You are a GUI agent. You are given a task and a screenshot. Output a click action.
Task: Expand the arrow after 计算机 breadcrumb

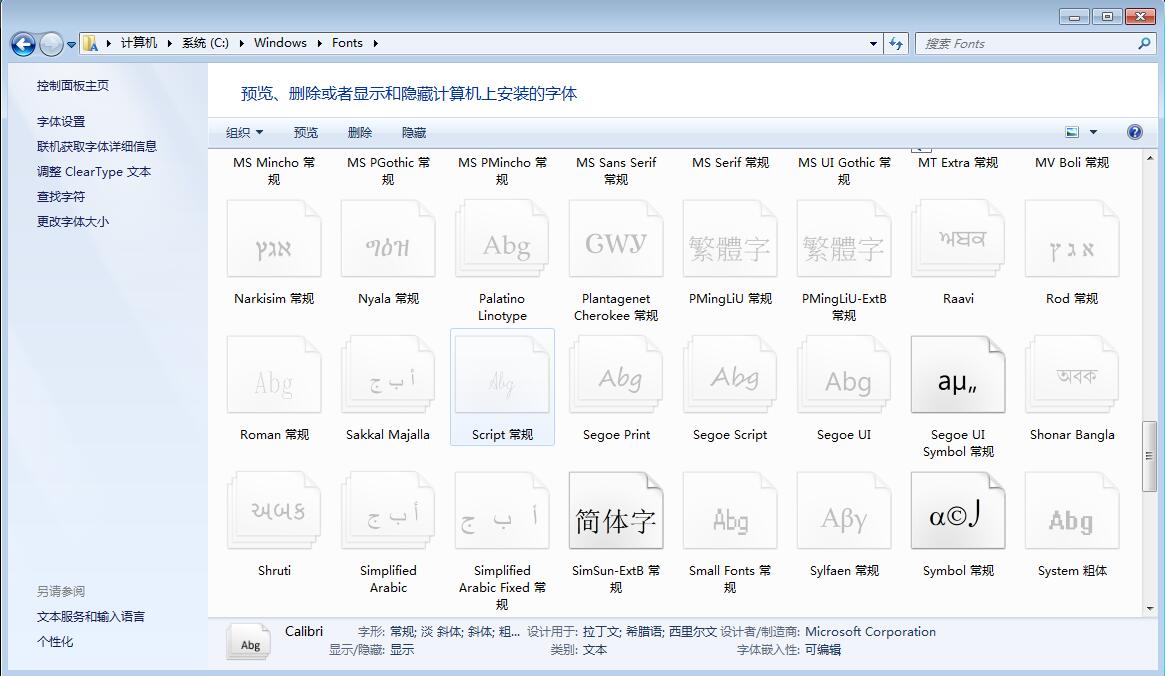point(169,43)
